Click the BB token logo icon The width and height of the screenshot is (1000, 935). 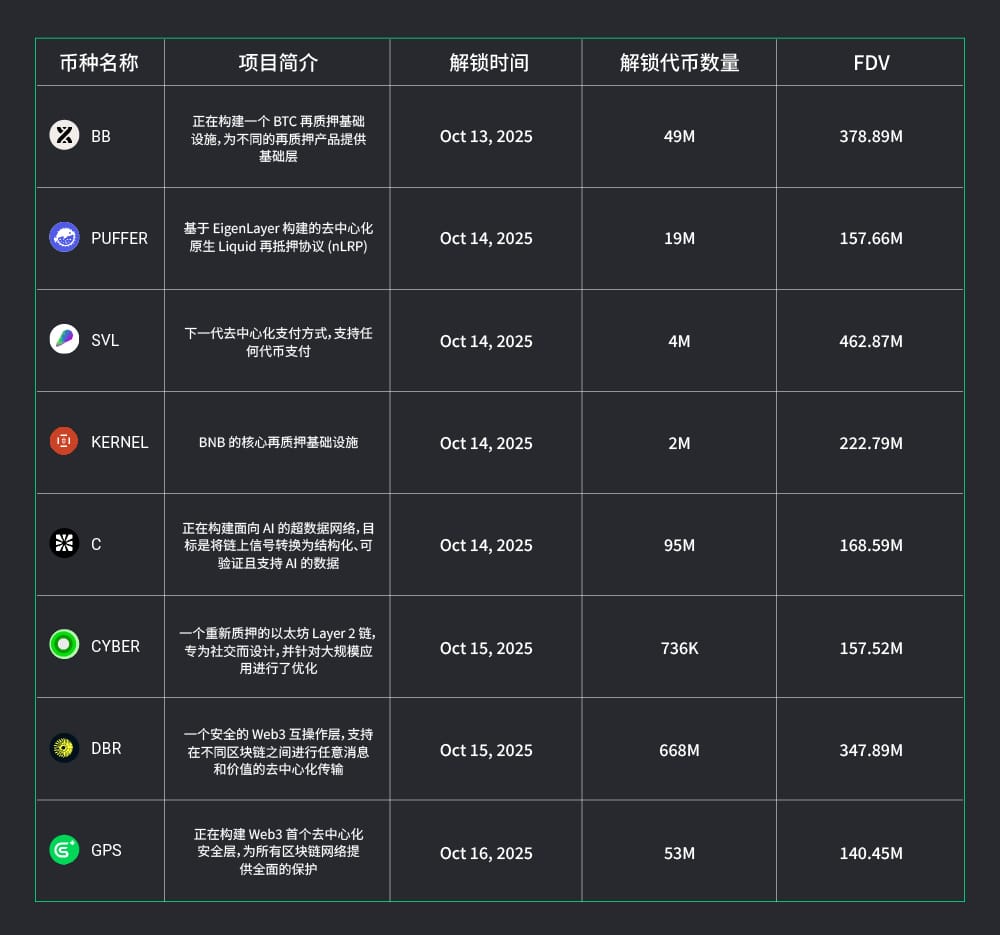pos(64,135)
